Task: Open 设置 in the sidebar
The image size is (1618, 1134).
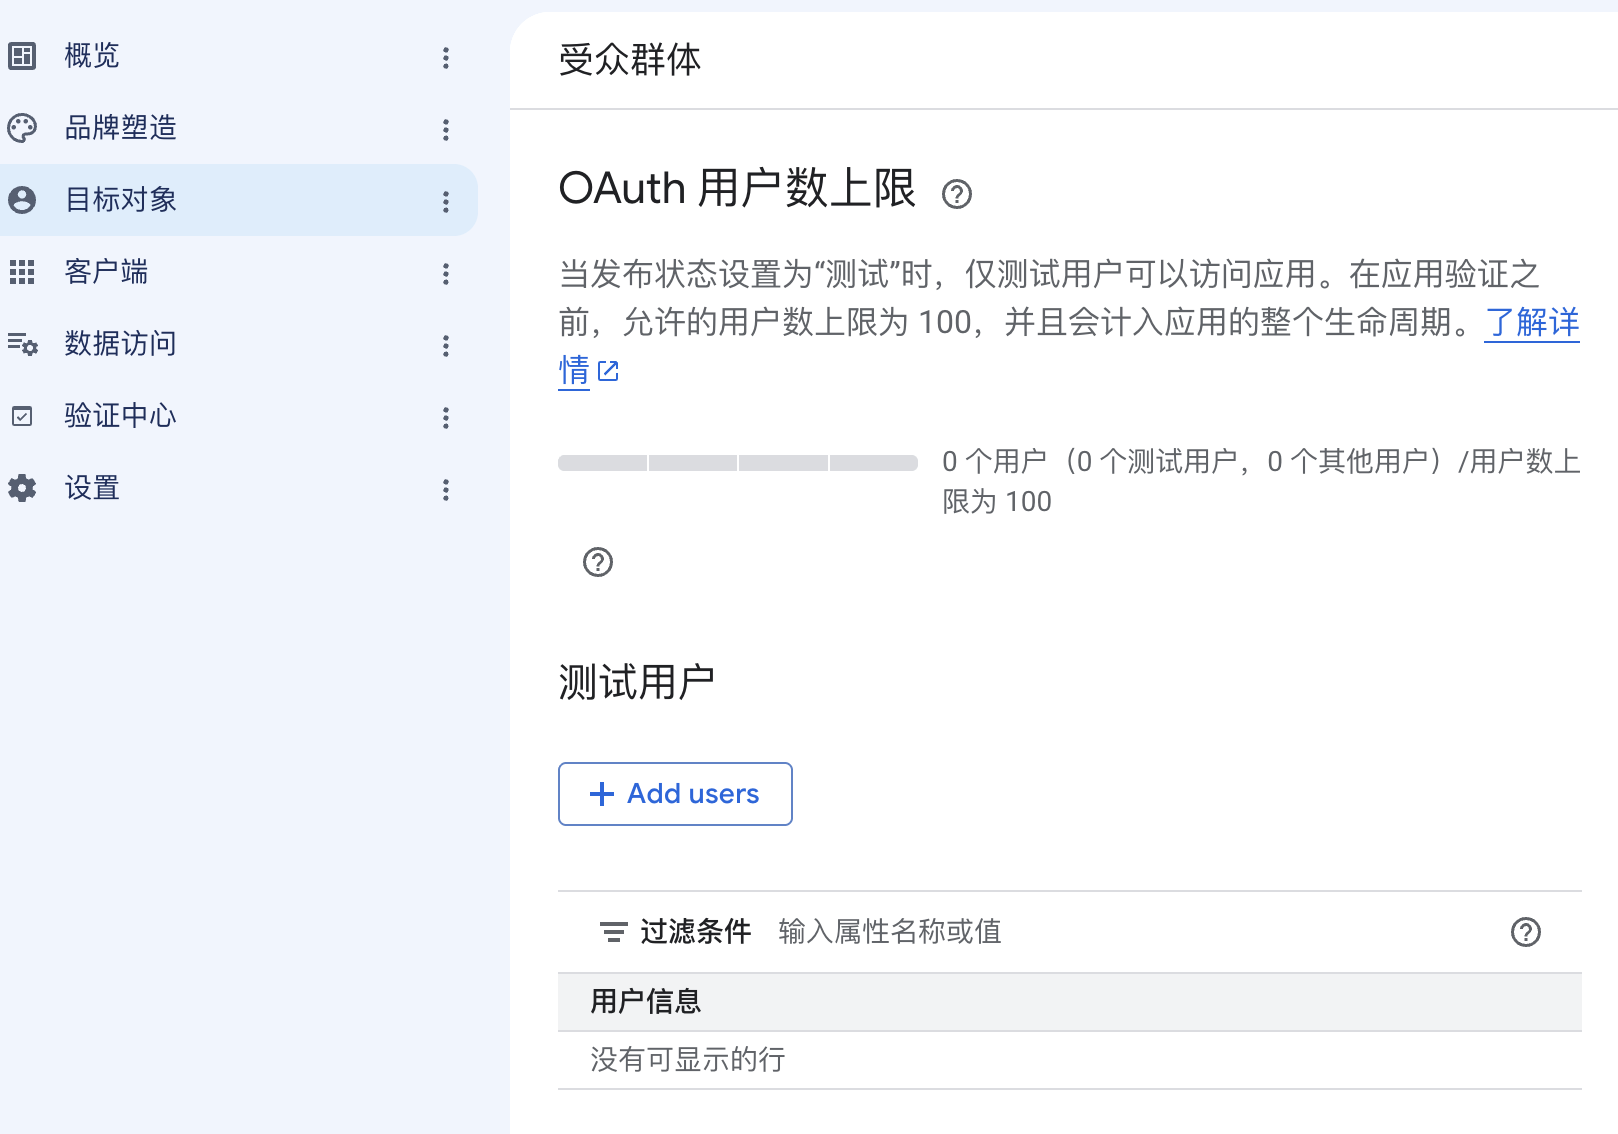Action: (x=239, y=488)
